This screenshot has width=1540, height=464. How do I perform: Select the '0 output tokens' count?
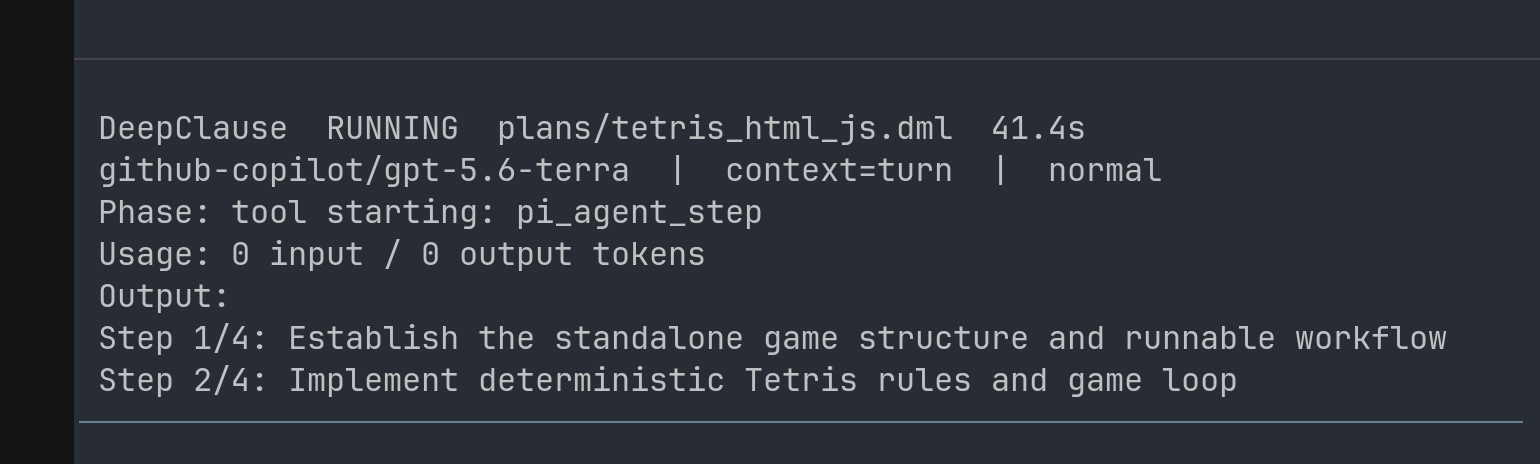563,255
